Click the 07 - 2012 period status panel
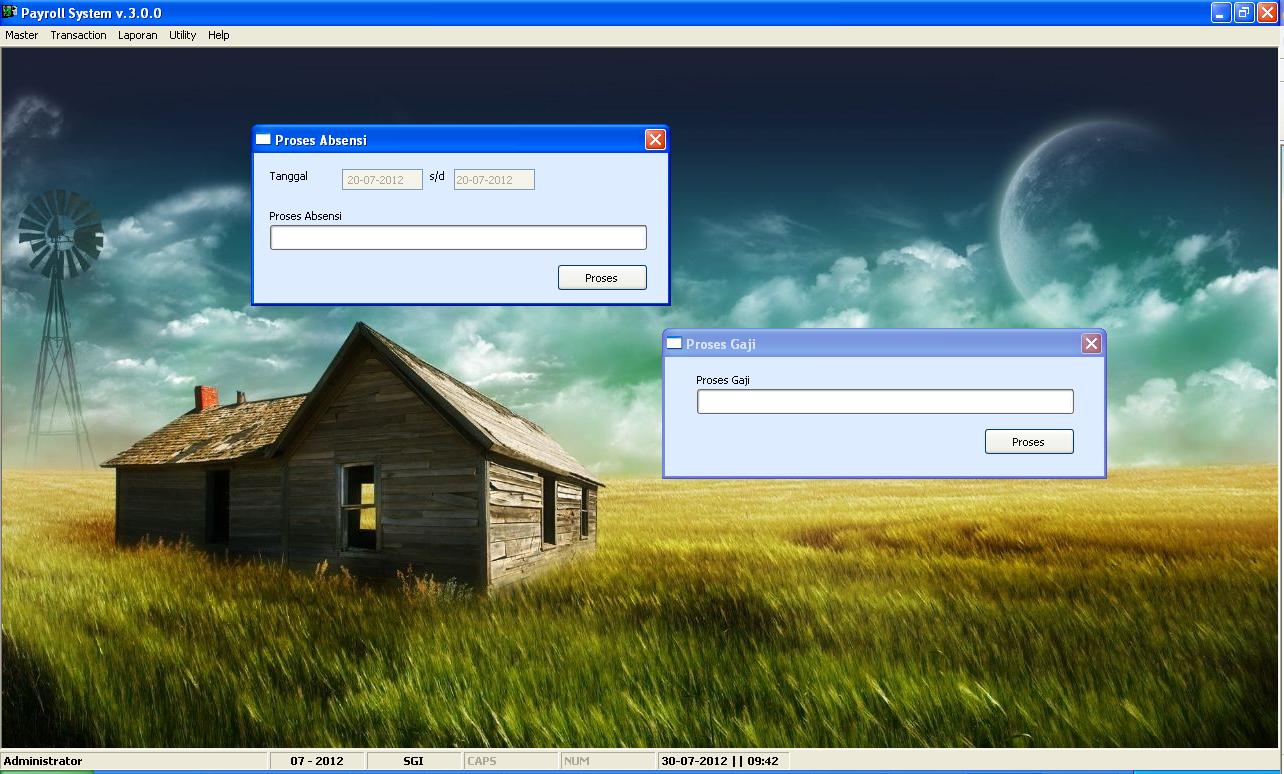Viewport: 1284px width, 774px height. point(317,761)
